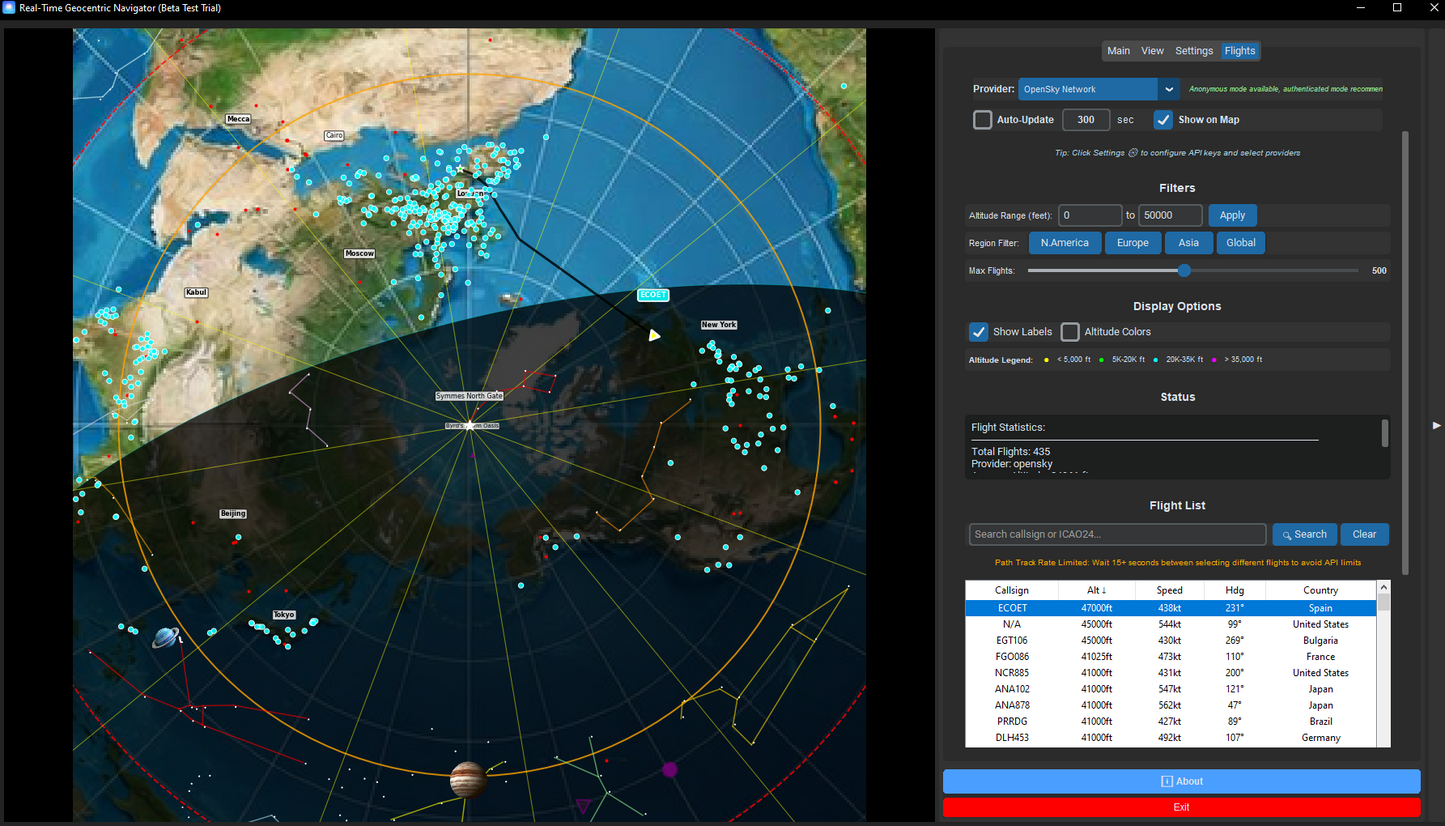Click the white aircraft triangle on the map

pyautogui.click(x=654, y=335)
